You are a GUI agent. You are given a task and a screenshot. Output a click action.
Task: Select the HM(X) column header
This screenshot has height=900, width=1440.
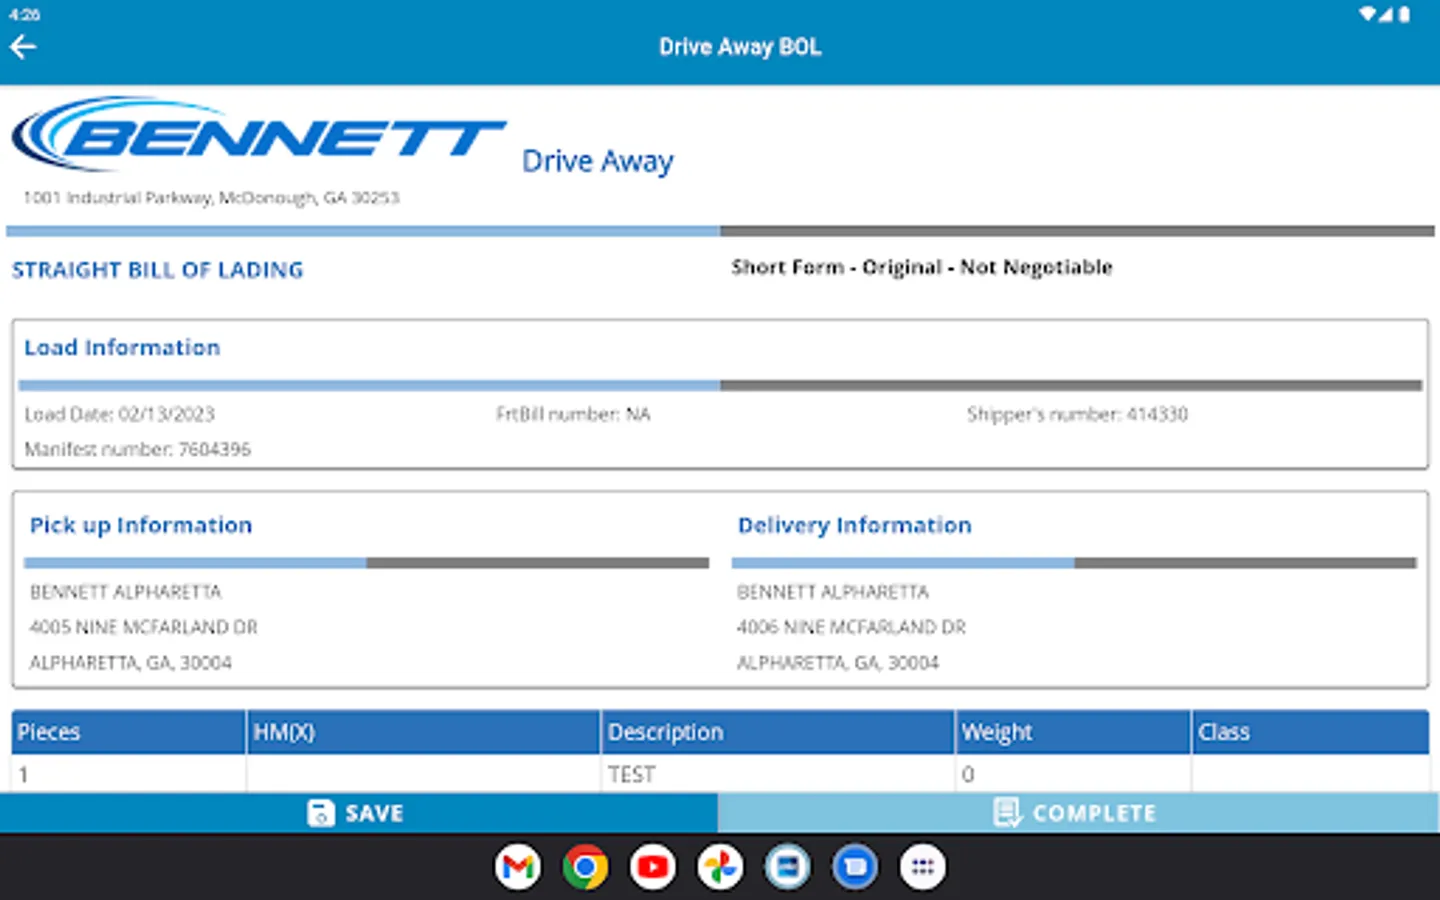(423, 732)
